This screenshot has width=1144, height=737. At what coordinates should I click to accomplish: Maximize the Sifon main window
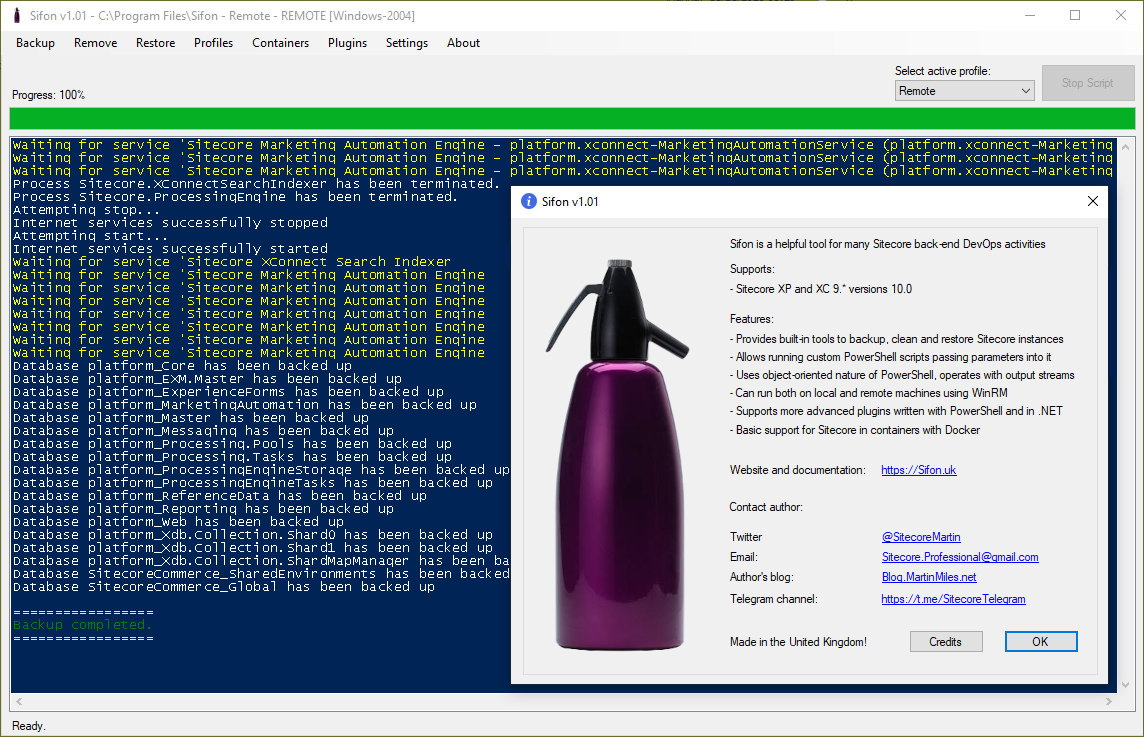click(x=1075, y=15)
